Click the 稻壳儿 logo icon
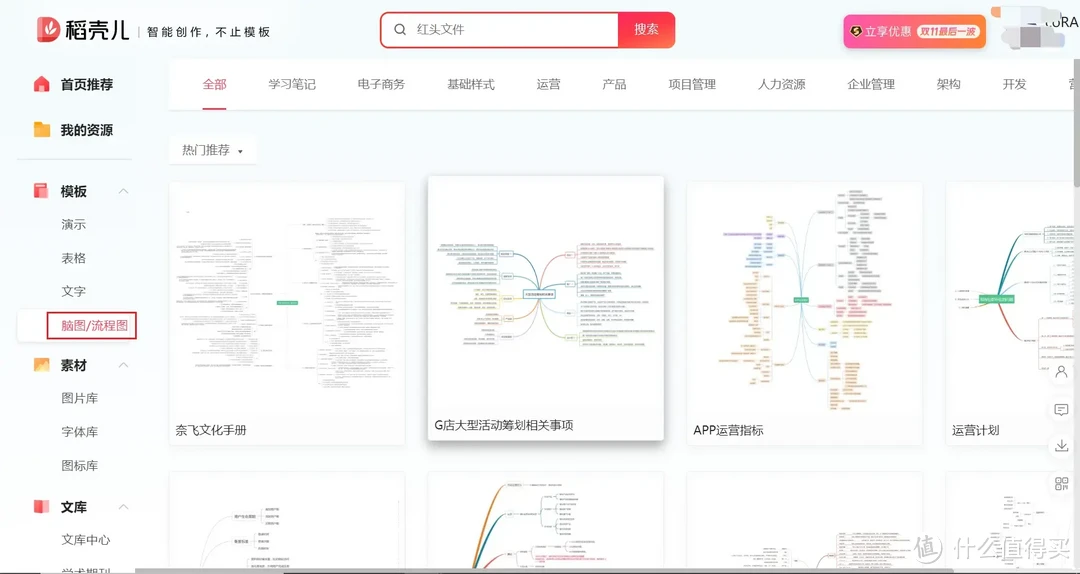 pos(48,30)
